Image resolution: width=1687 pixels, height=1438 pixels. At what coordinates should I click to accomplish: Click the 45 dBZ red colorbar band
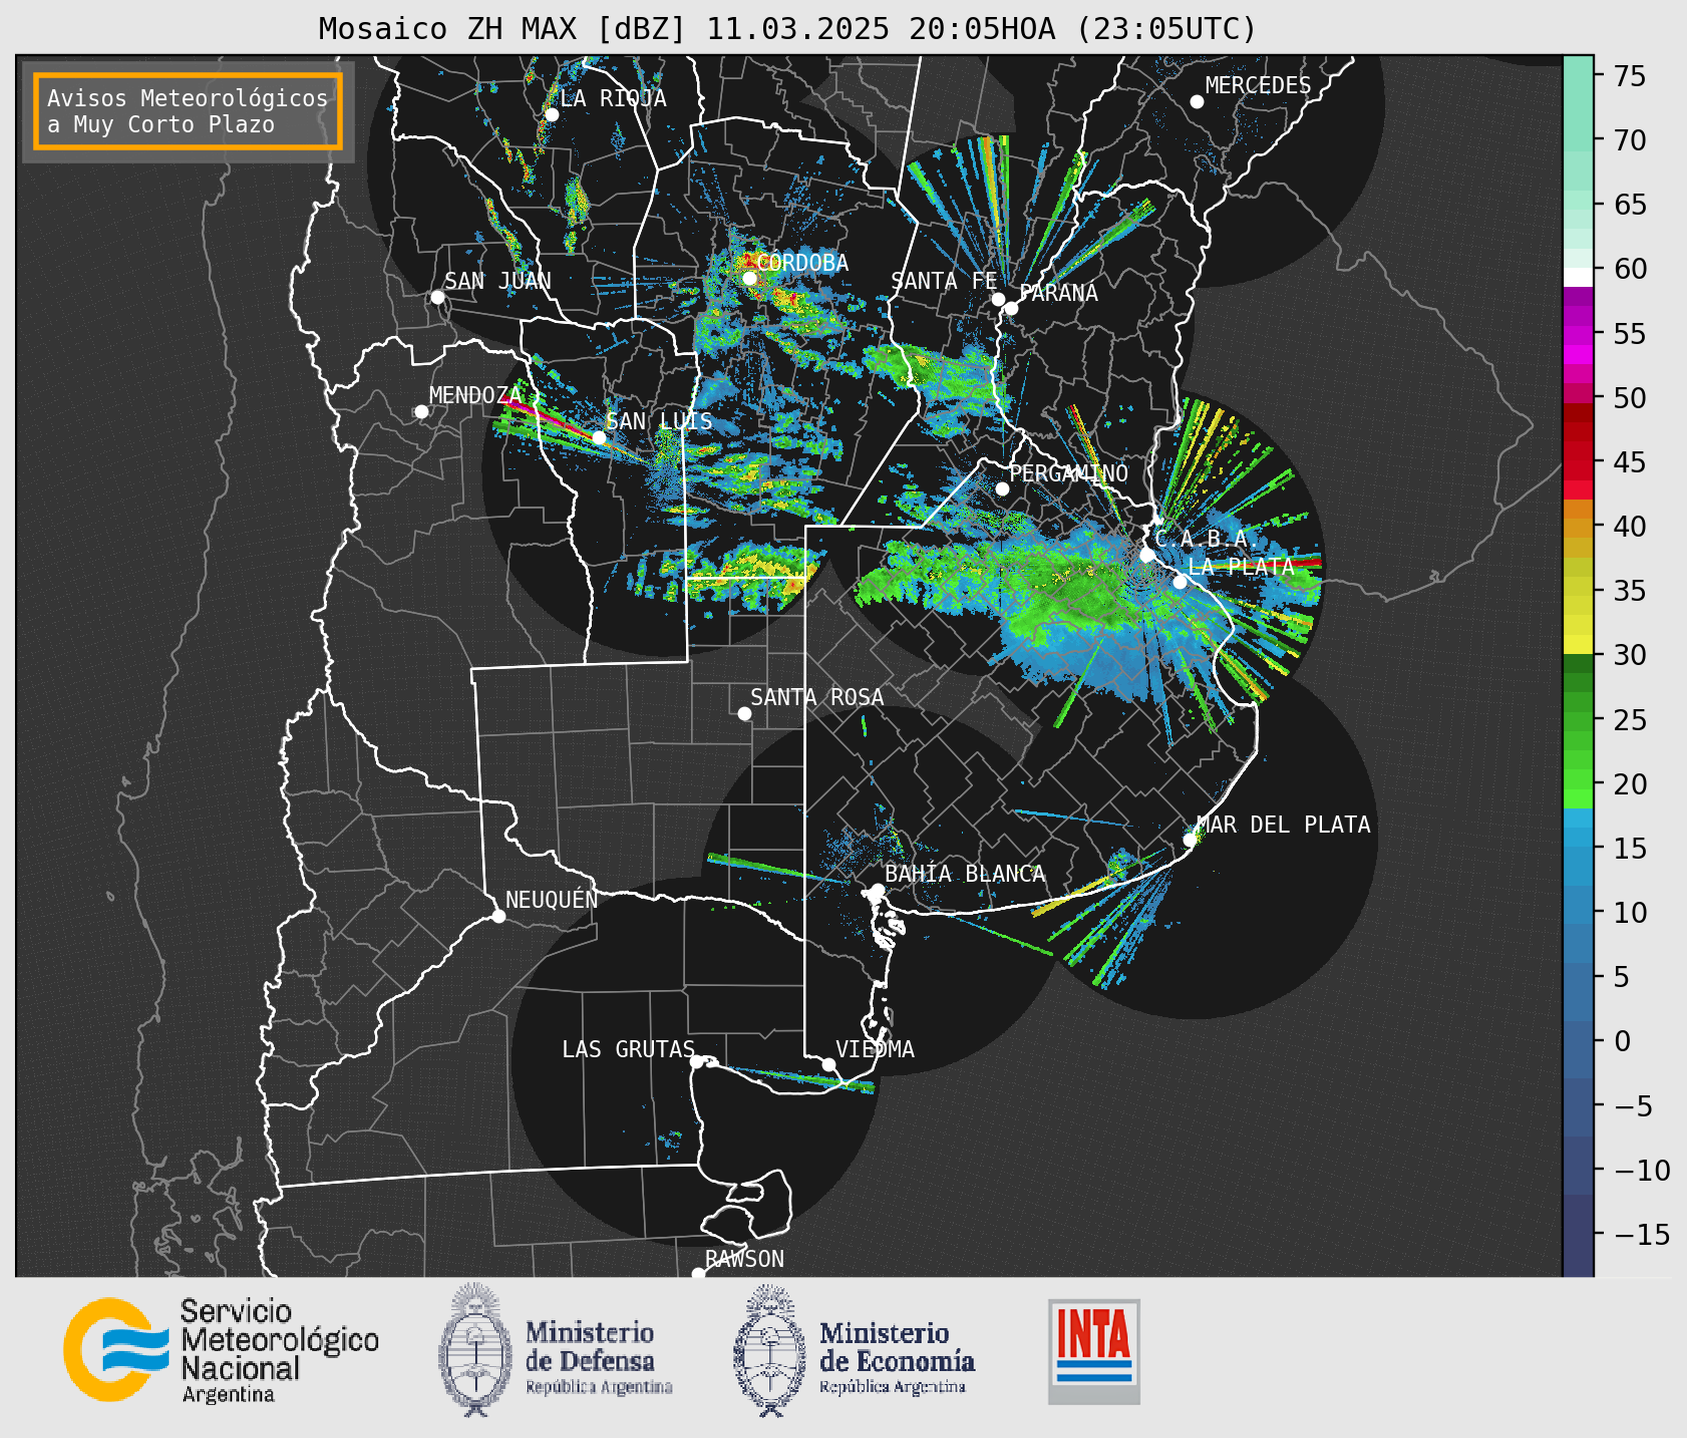[1578, 462]
